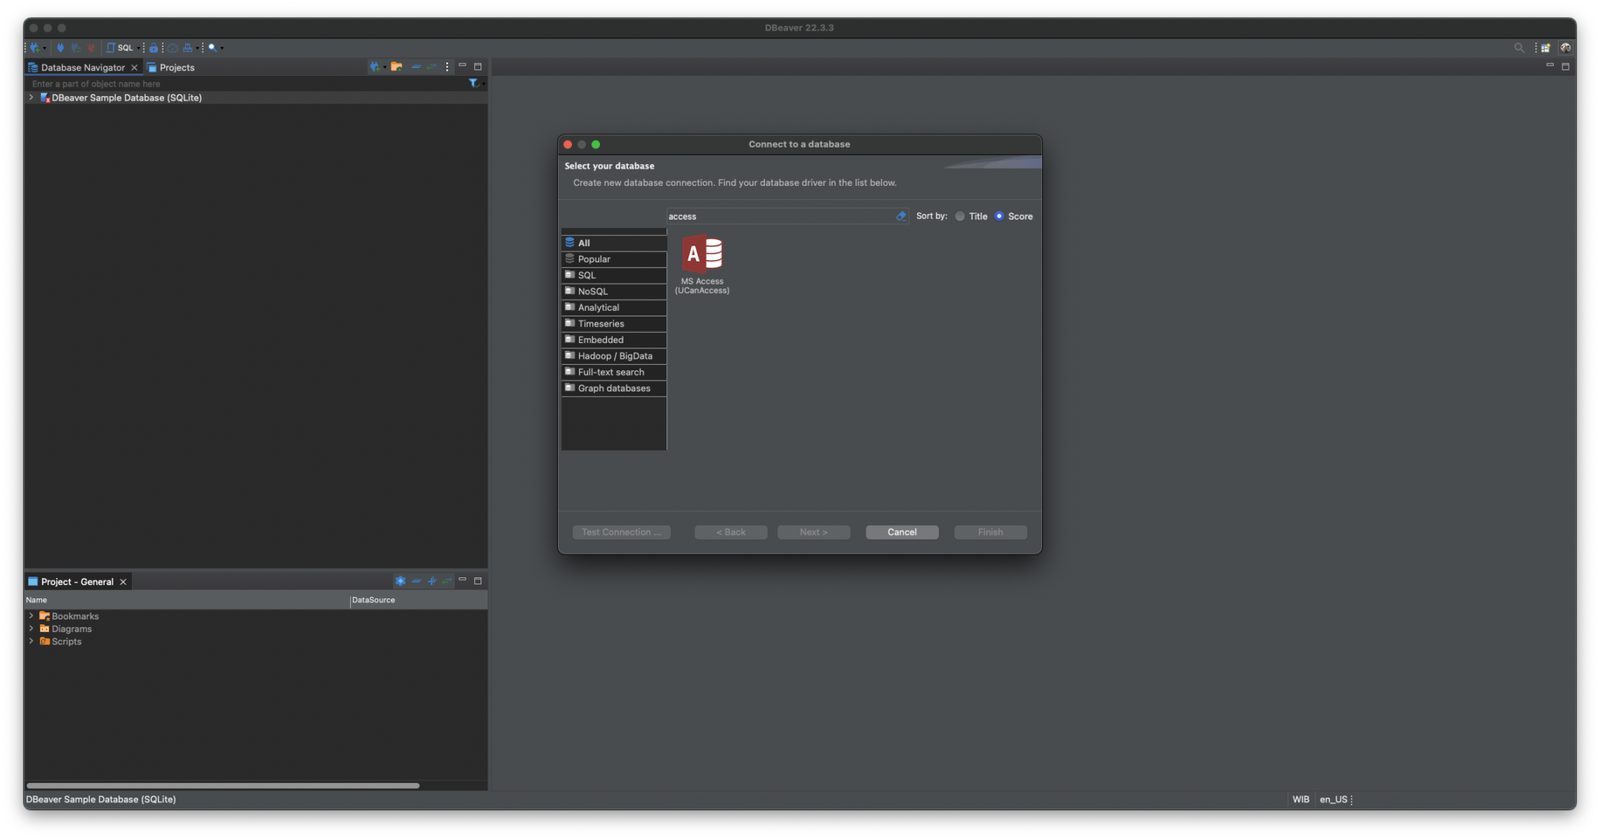Expand the Scripts folder
Screen dimensions: 1600x839
31,641
